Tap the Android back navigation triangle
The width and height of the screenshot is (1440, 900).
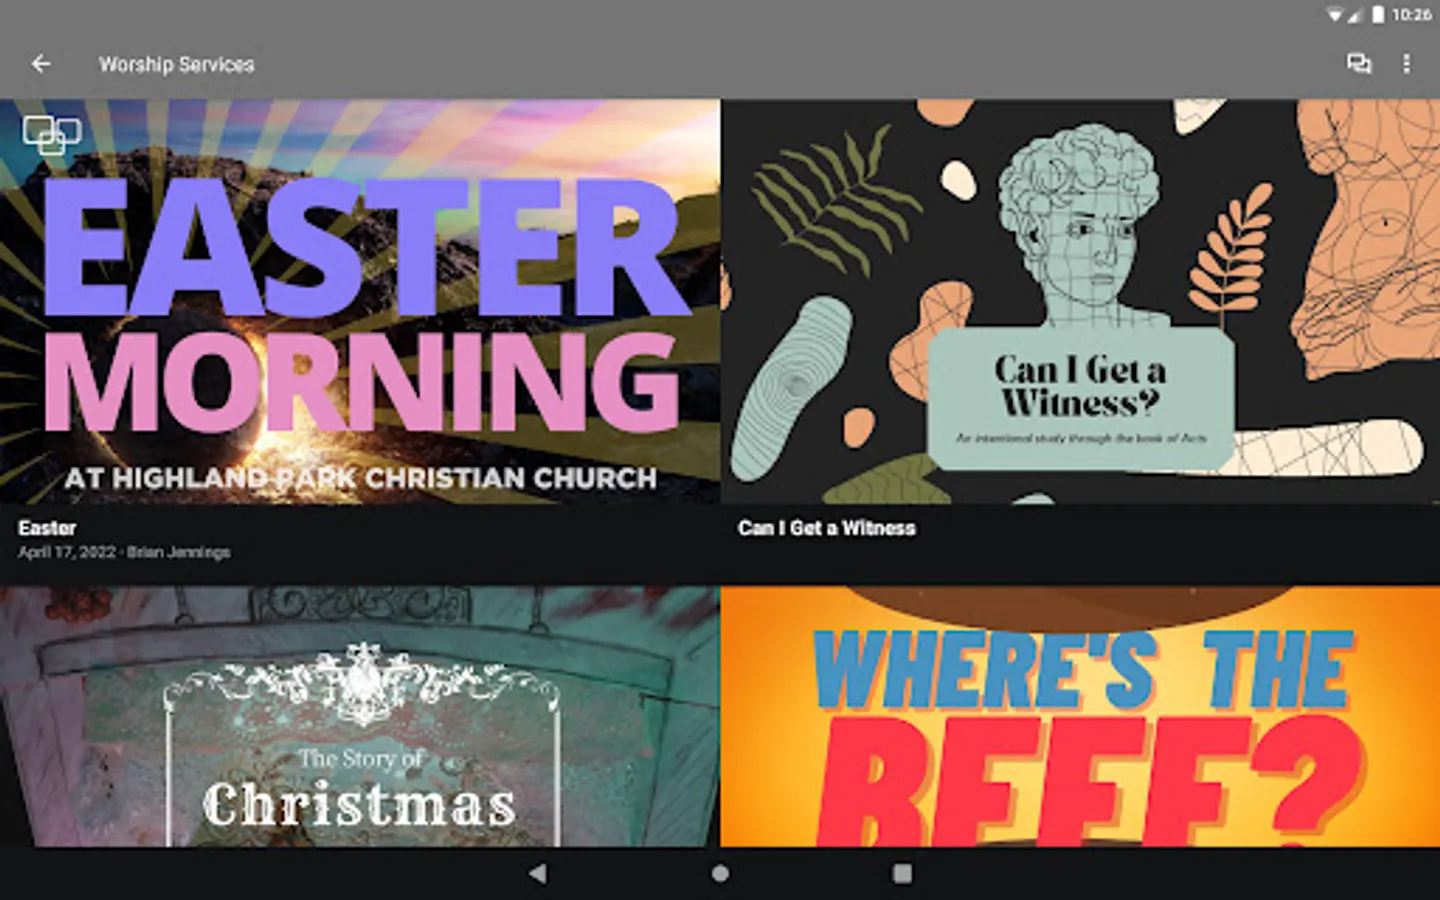(x=538, y=873)
